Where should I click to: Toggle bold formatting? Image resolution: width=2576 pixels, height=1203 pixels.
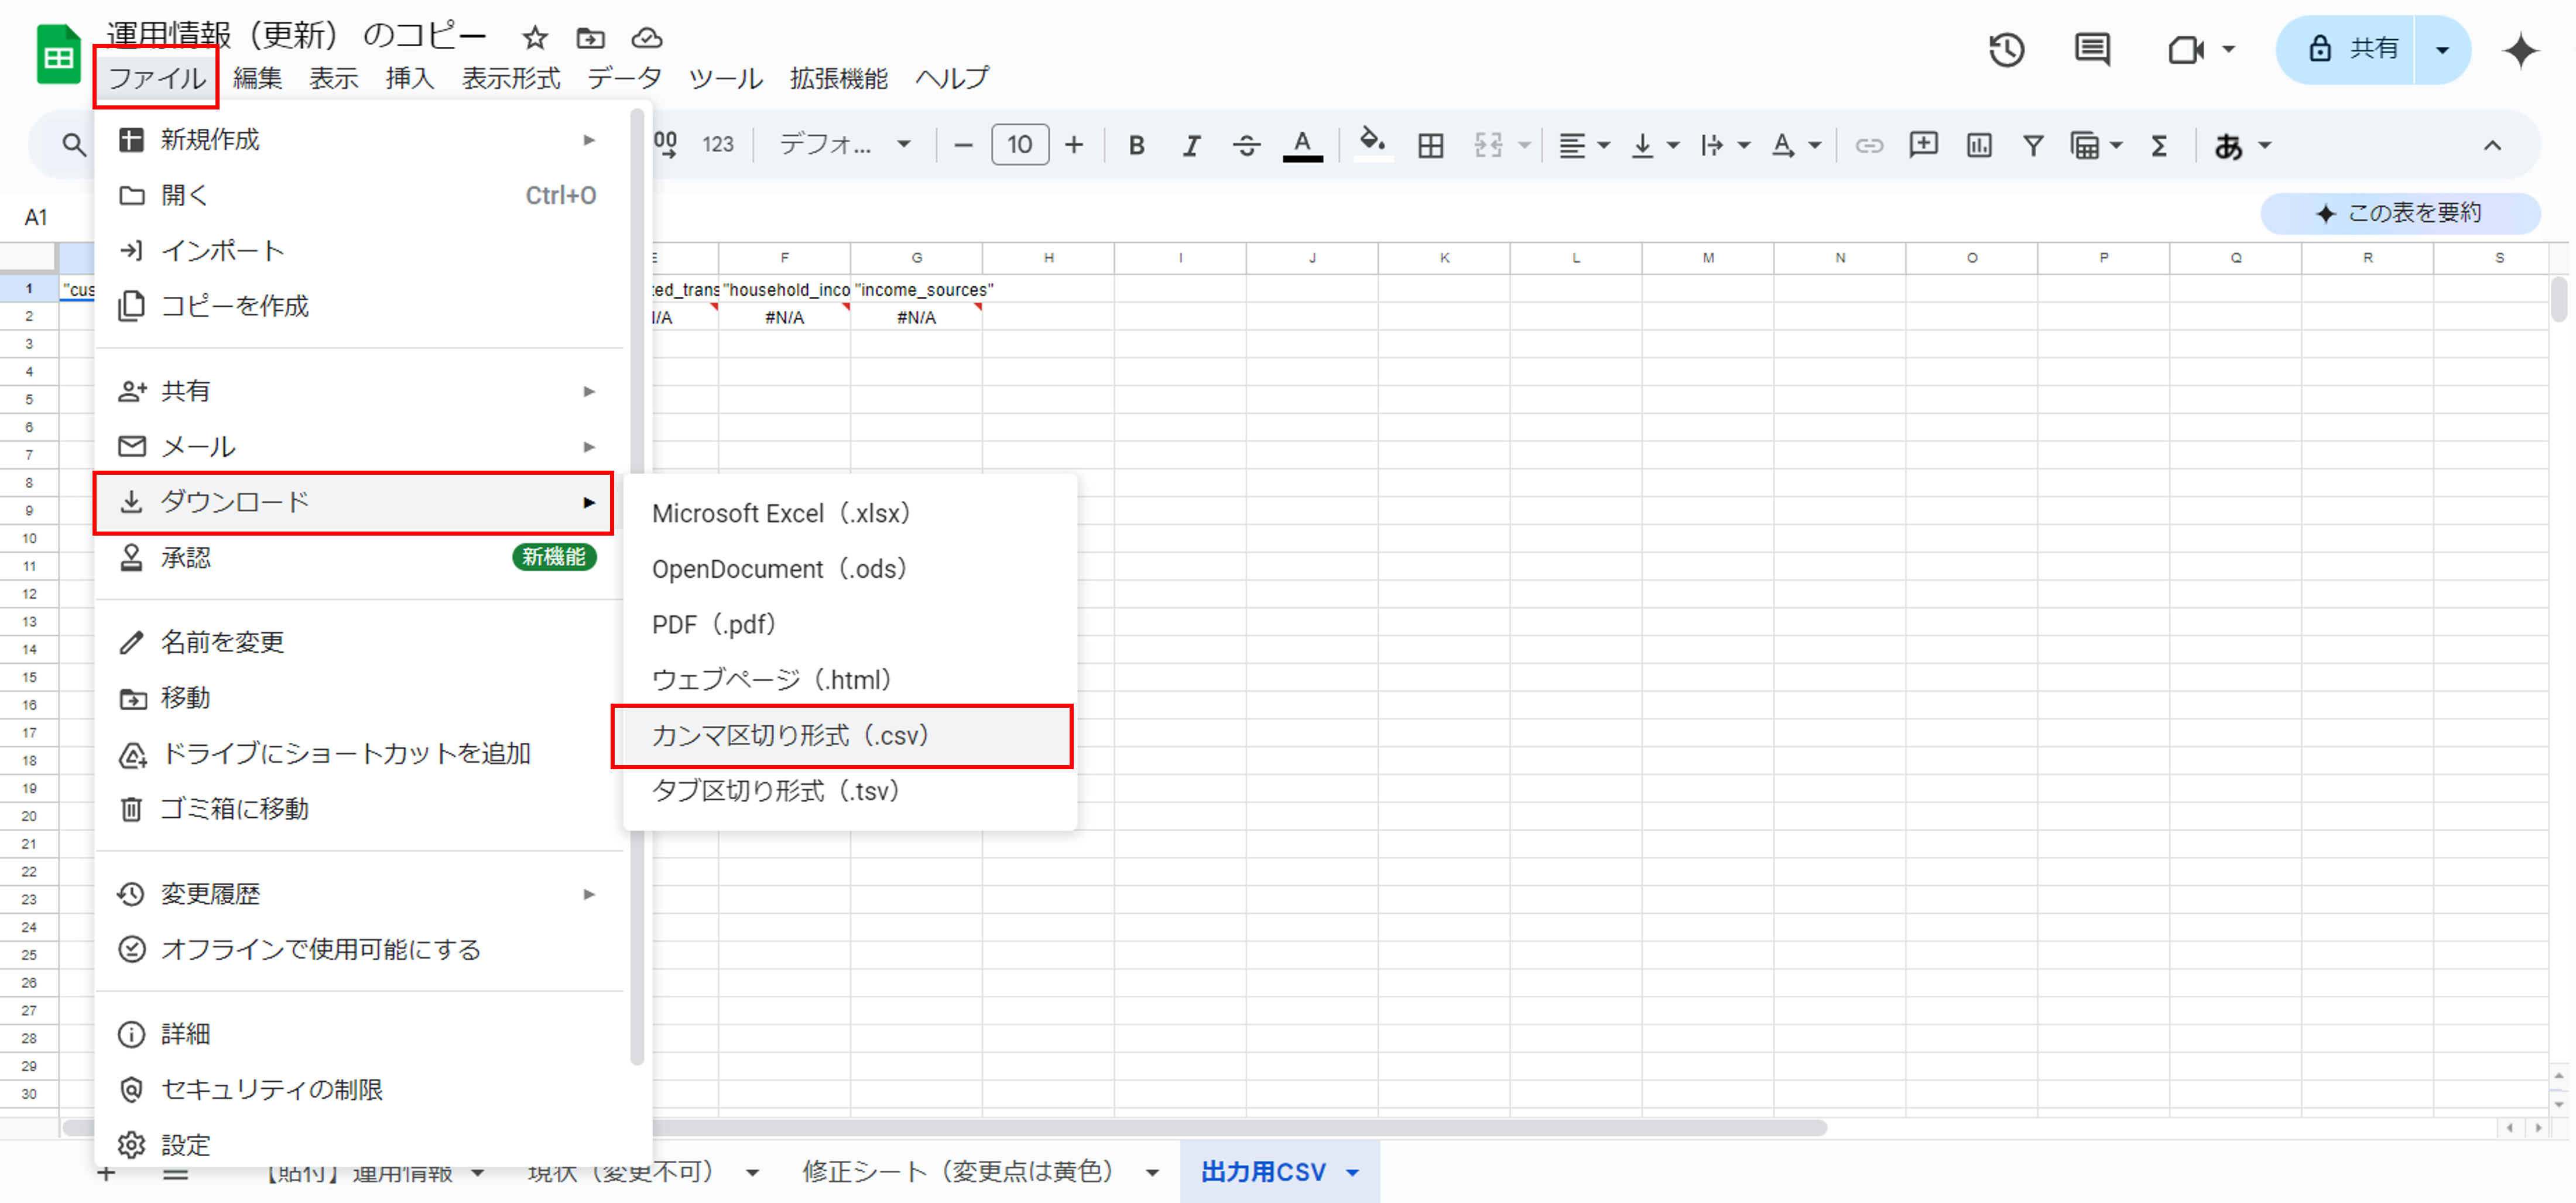[x=1136, y=146]
